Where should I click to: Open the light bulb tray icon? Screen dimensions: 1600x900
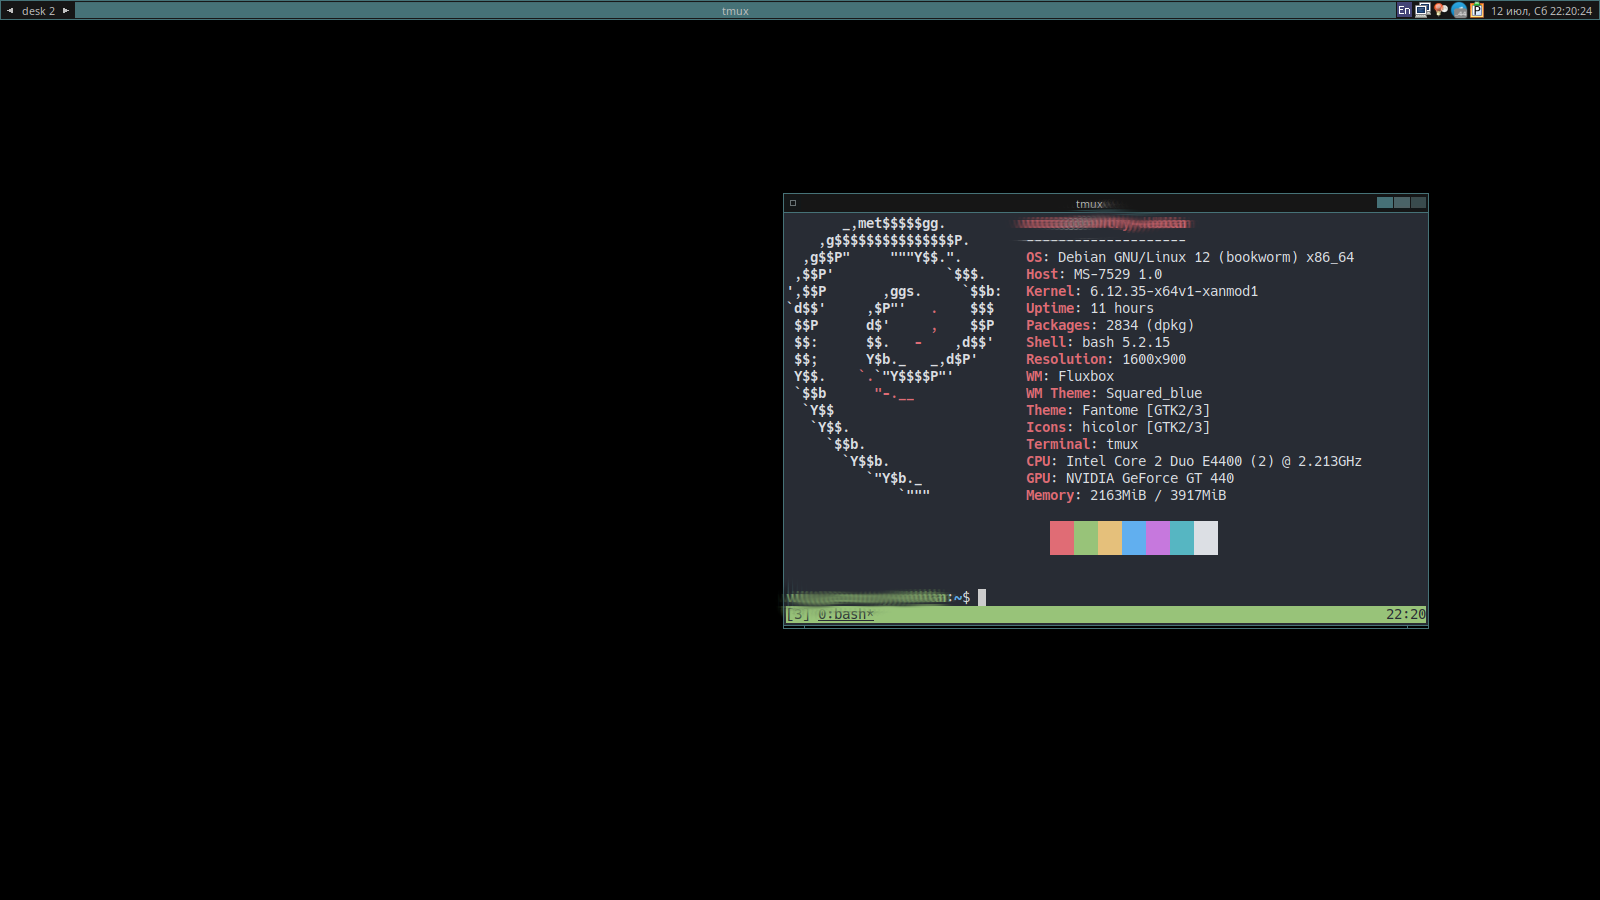(x=1441, y=10)
